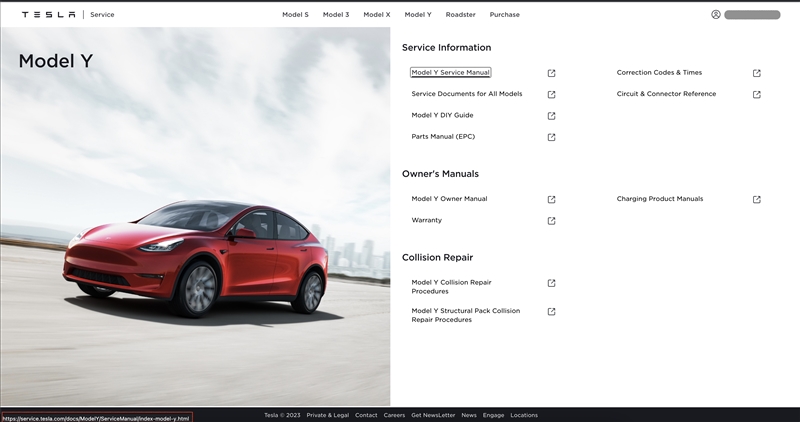Screen dimensions: 800x422
Task: Open Service Documents for All Models link
Action: click(467, 94)
